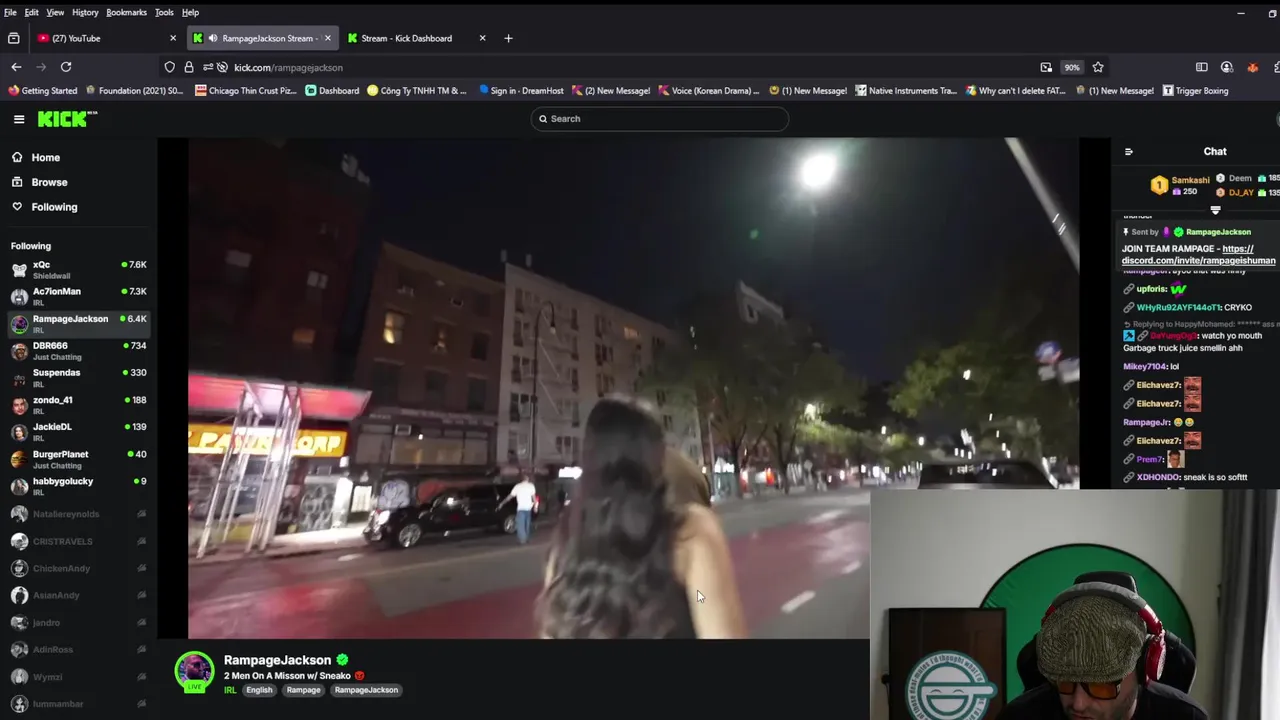Click Mikey7104's username in chat

pyautogui.click(x=1144, y=367)
